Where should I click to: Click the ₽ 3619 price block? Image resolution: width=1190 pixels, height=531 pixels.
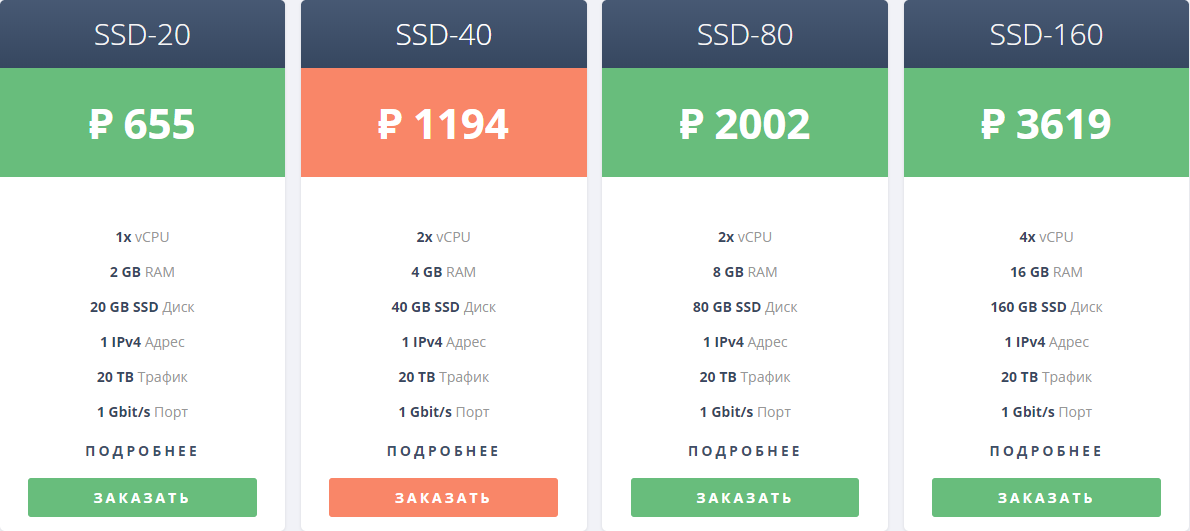coord(1047,123)
